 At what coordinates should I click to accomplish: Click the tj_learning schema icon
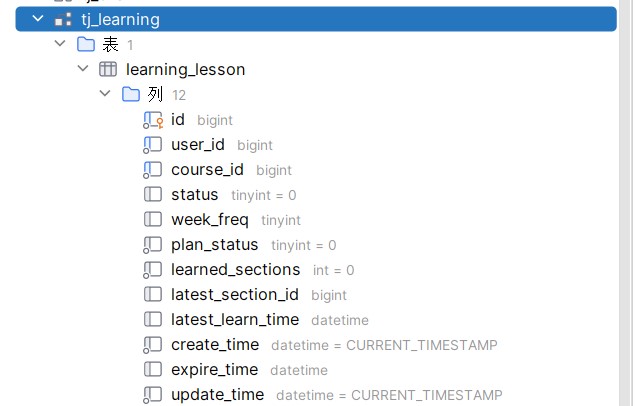(63, 19)
